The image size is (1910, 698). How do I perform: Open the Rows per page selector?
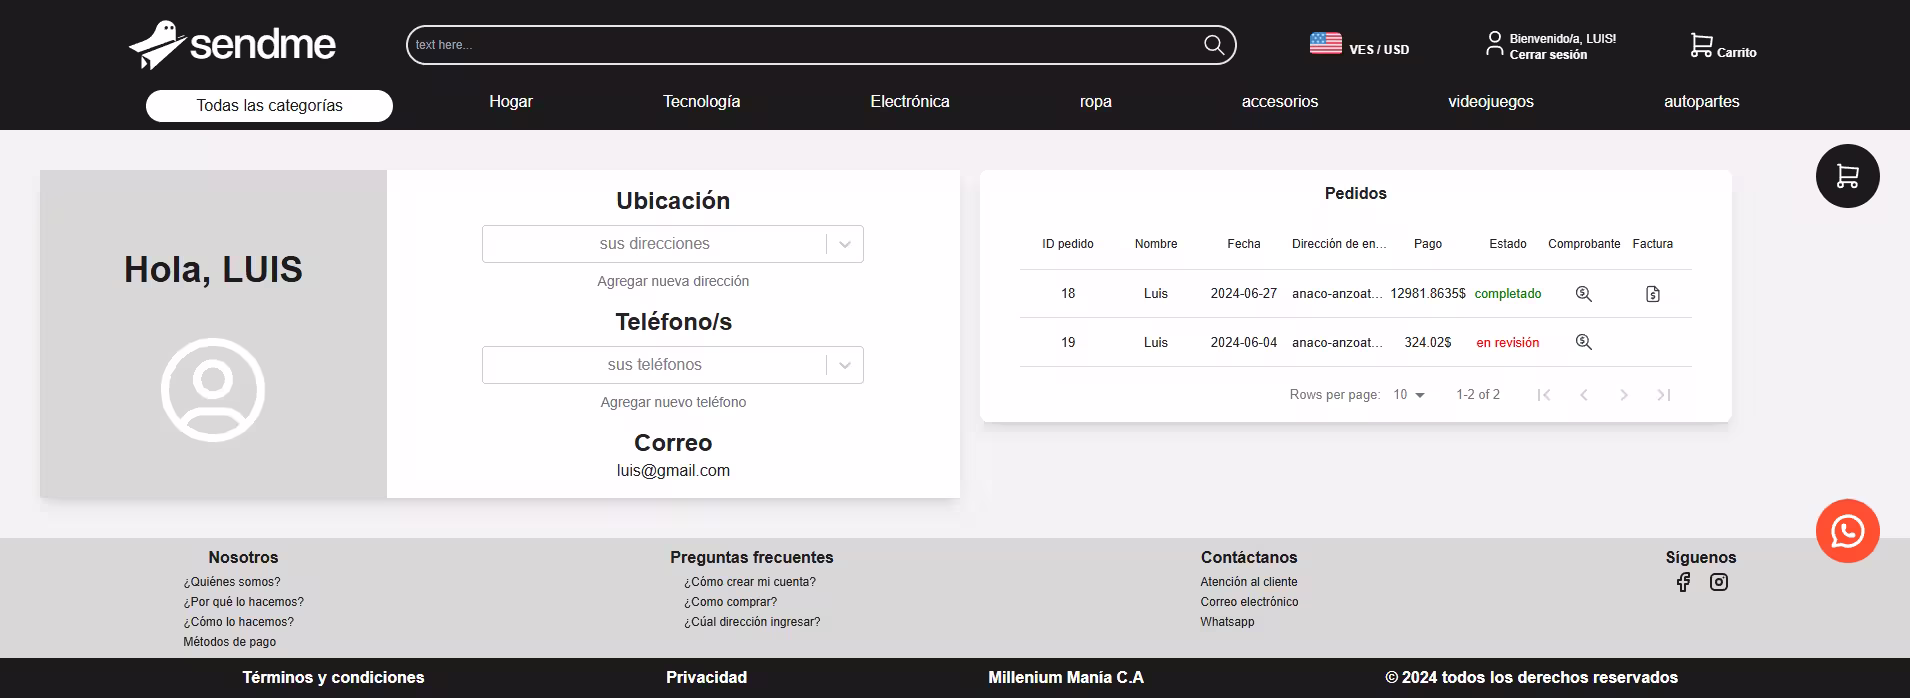[1408, 395]
